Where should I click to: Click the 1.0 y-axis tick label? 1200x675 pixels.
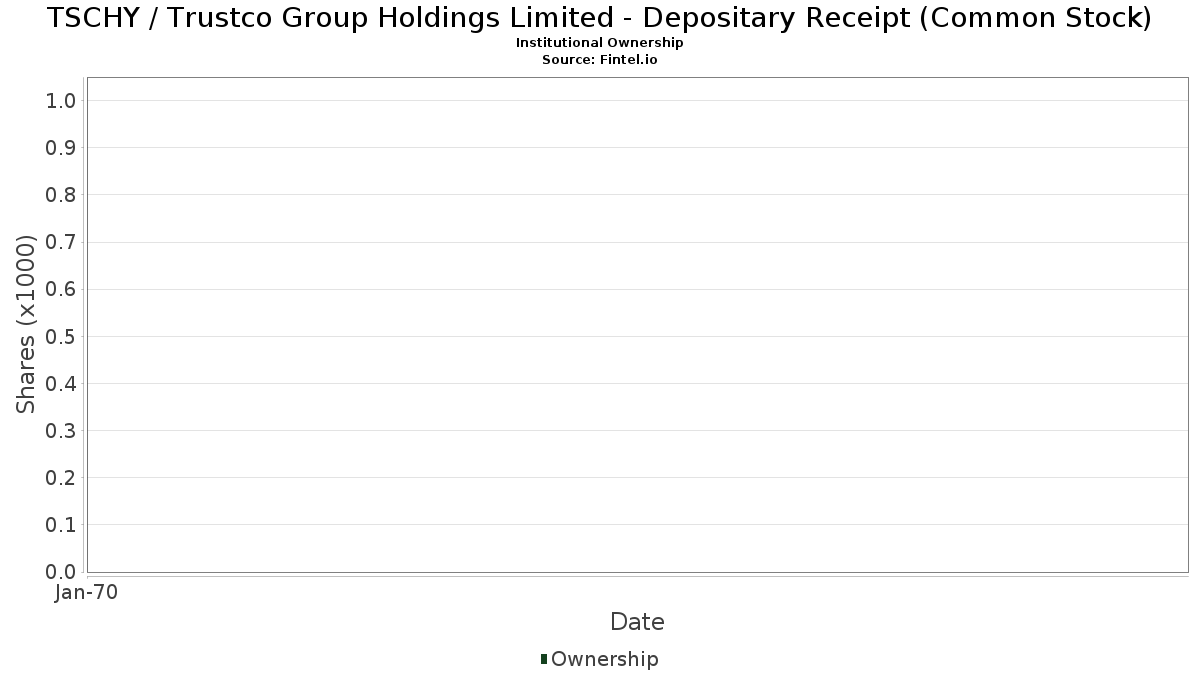pyautogui.click(x=61, y=100)
